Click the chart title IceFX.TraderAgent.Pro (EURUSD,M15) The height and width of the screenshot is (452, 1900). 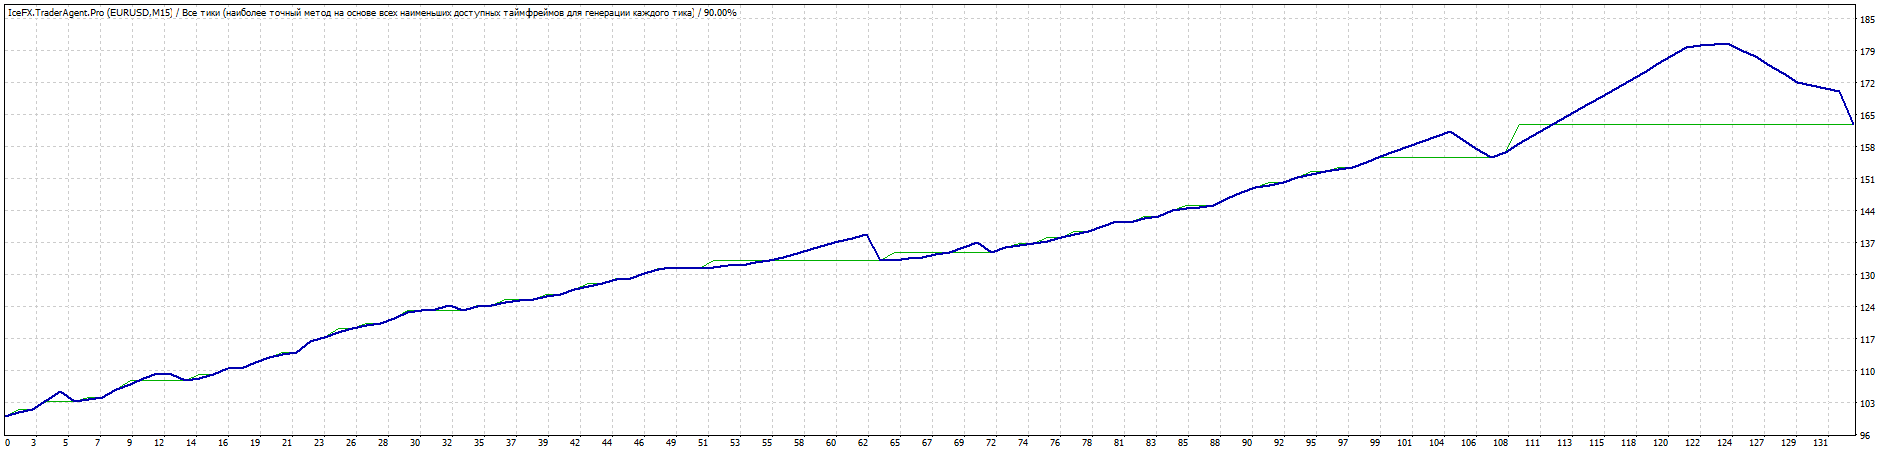[91, 13]
